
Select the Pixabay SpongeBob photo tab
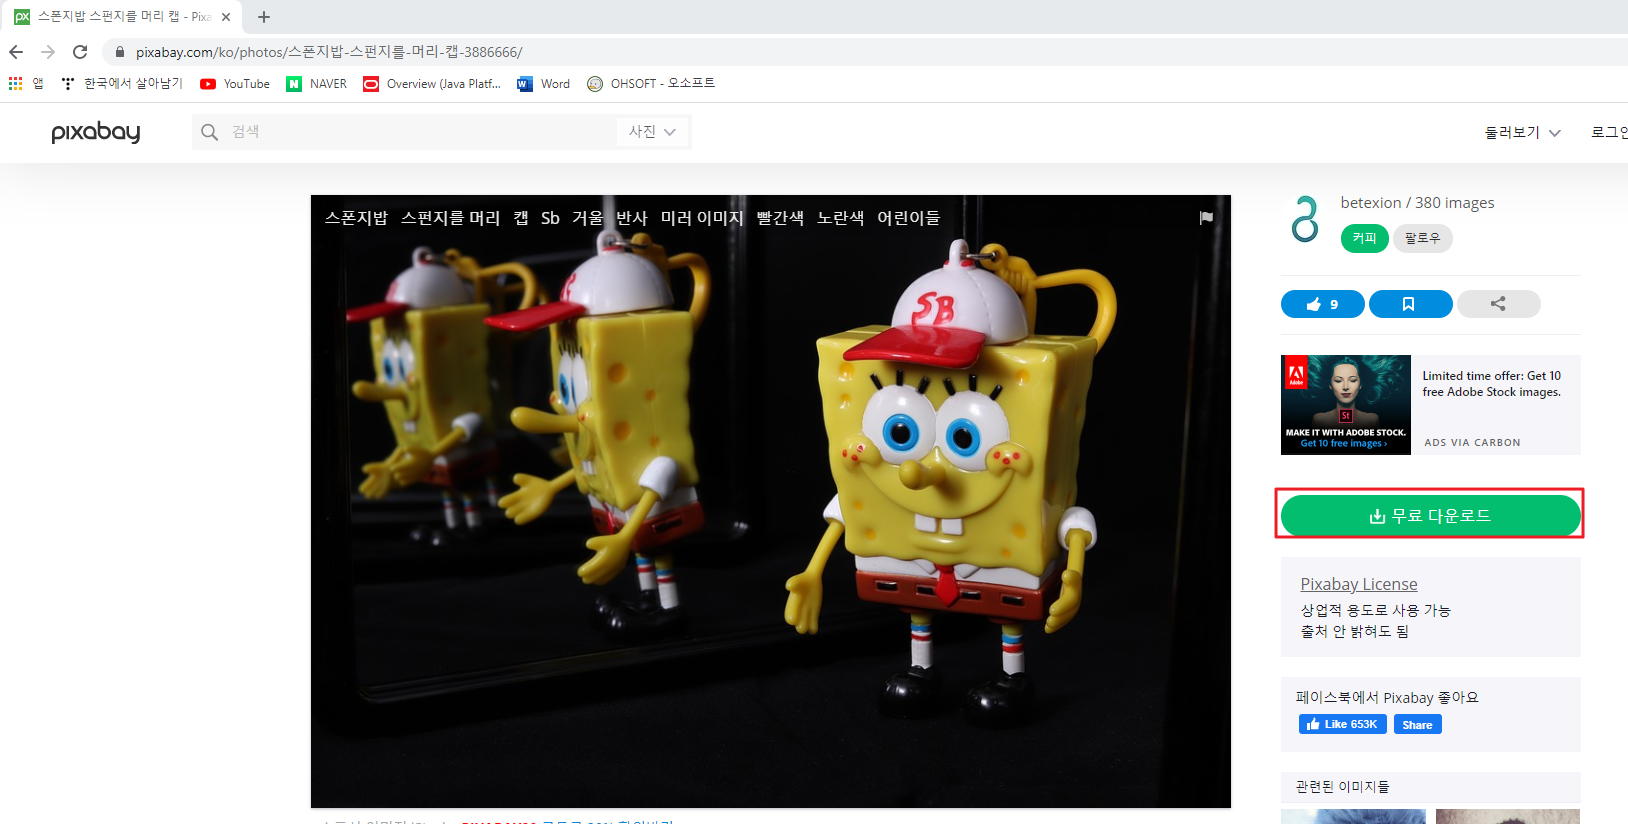[x=122, y=17]
